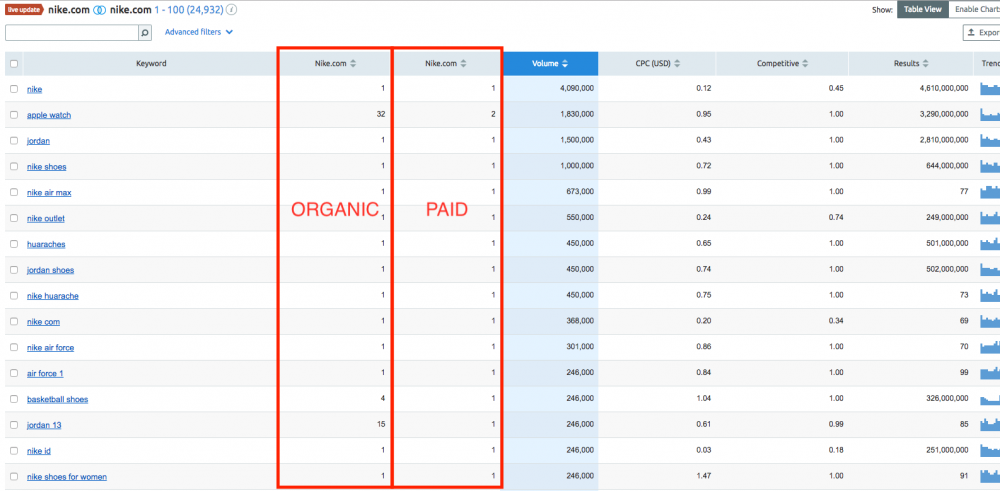Click the CPC (USD) sort arrows

click(x=677, y=64)
